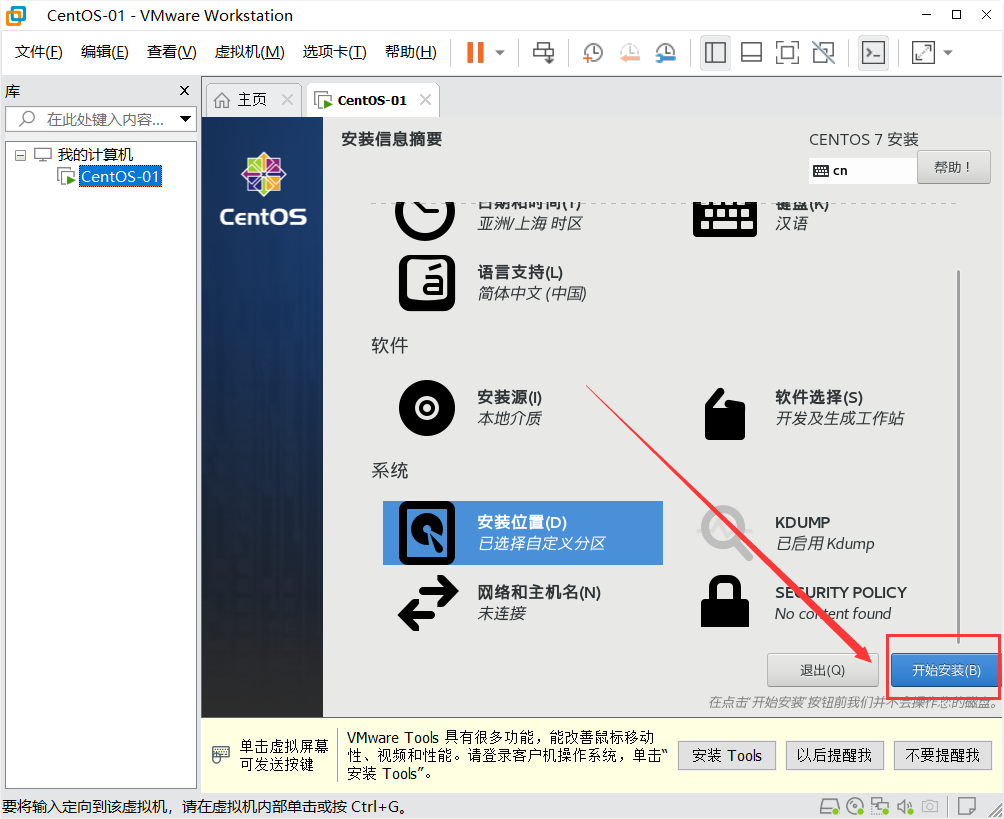The image size is (1004, 819).
Task: Open the library search filter dropdown
Action: [x=185, y=117]
